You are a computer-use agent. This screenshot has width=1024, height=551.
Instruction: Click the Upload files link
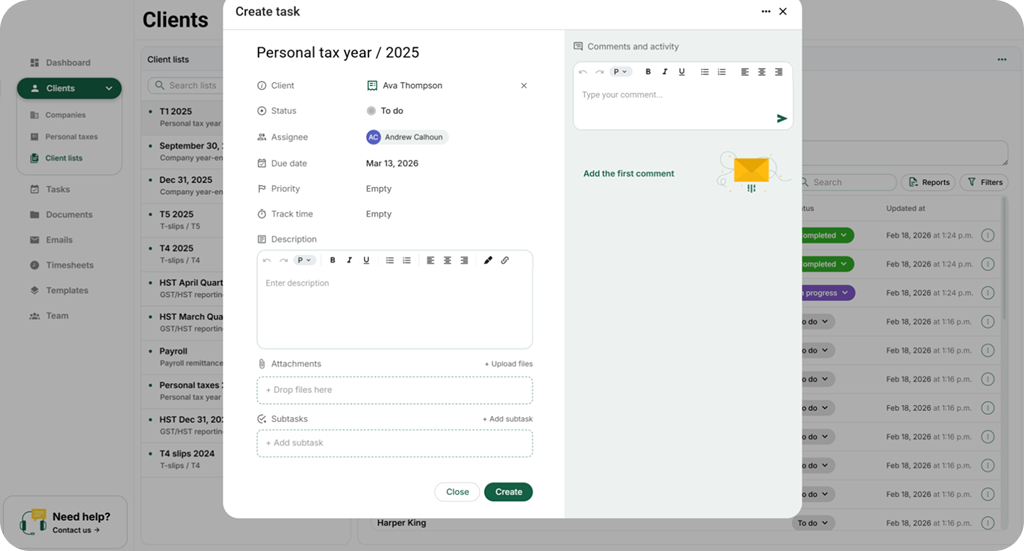coord(509,364)
